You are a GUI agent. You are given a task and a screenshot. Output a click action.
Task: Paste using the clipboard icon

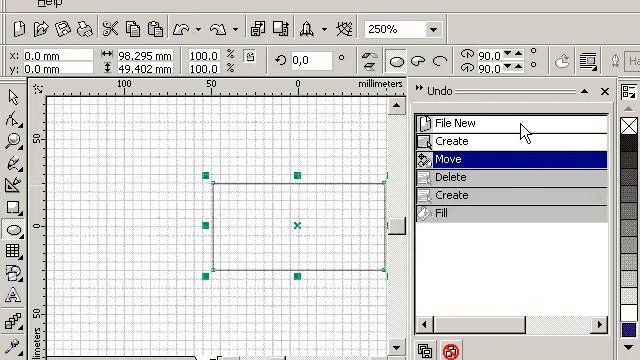tap(155, 29)
